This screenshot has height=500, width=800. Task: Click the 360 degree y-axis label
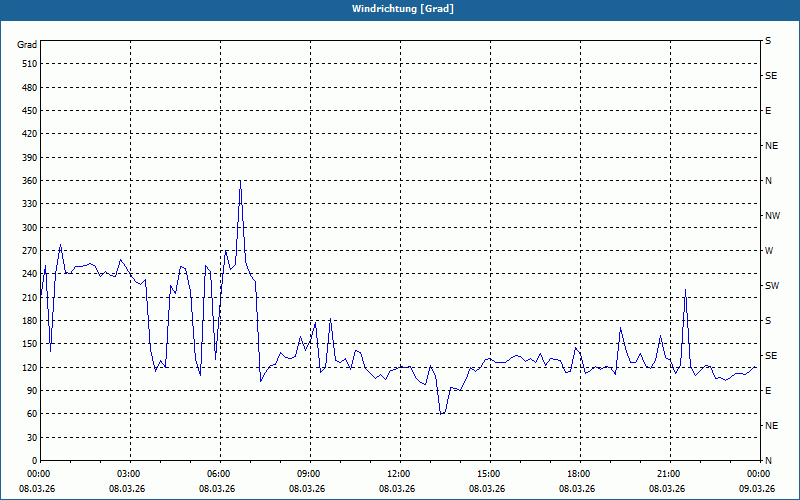click(x=27, y=181)
